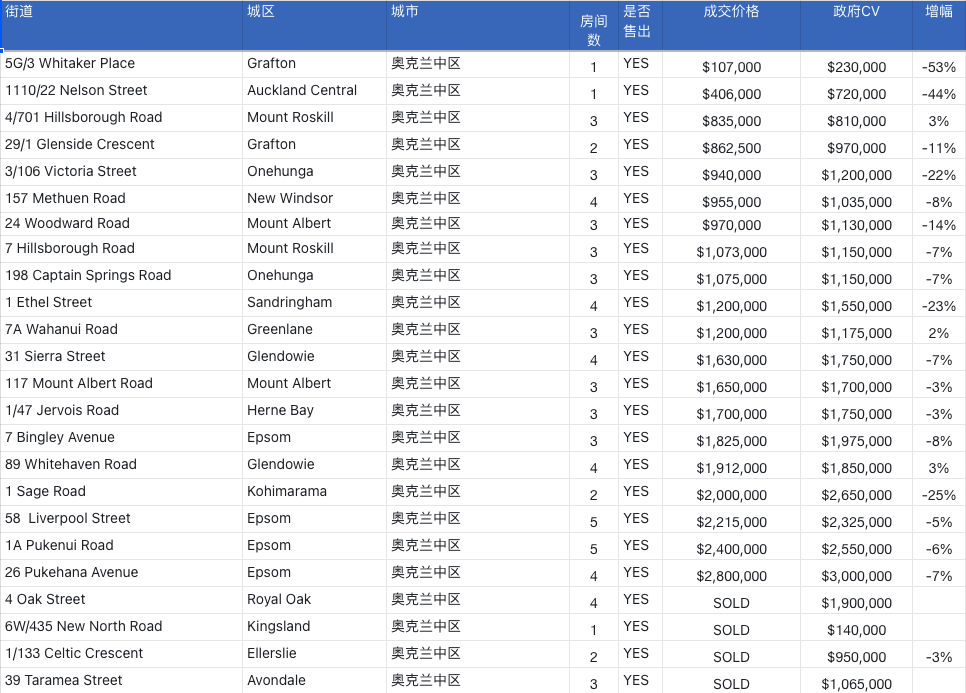
Task: Select the 5G/3 Whitaker Place cell
Action: tap(121, 64)
